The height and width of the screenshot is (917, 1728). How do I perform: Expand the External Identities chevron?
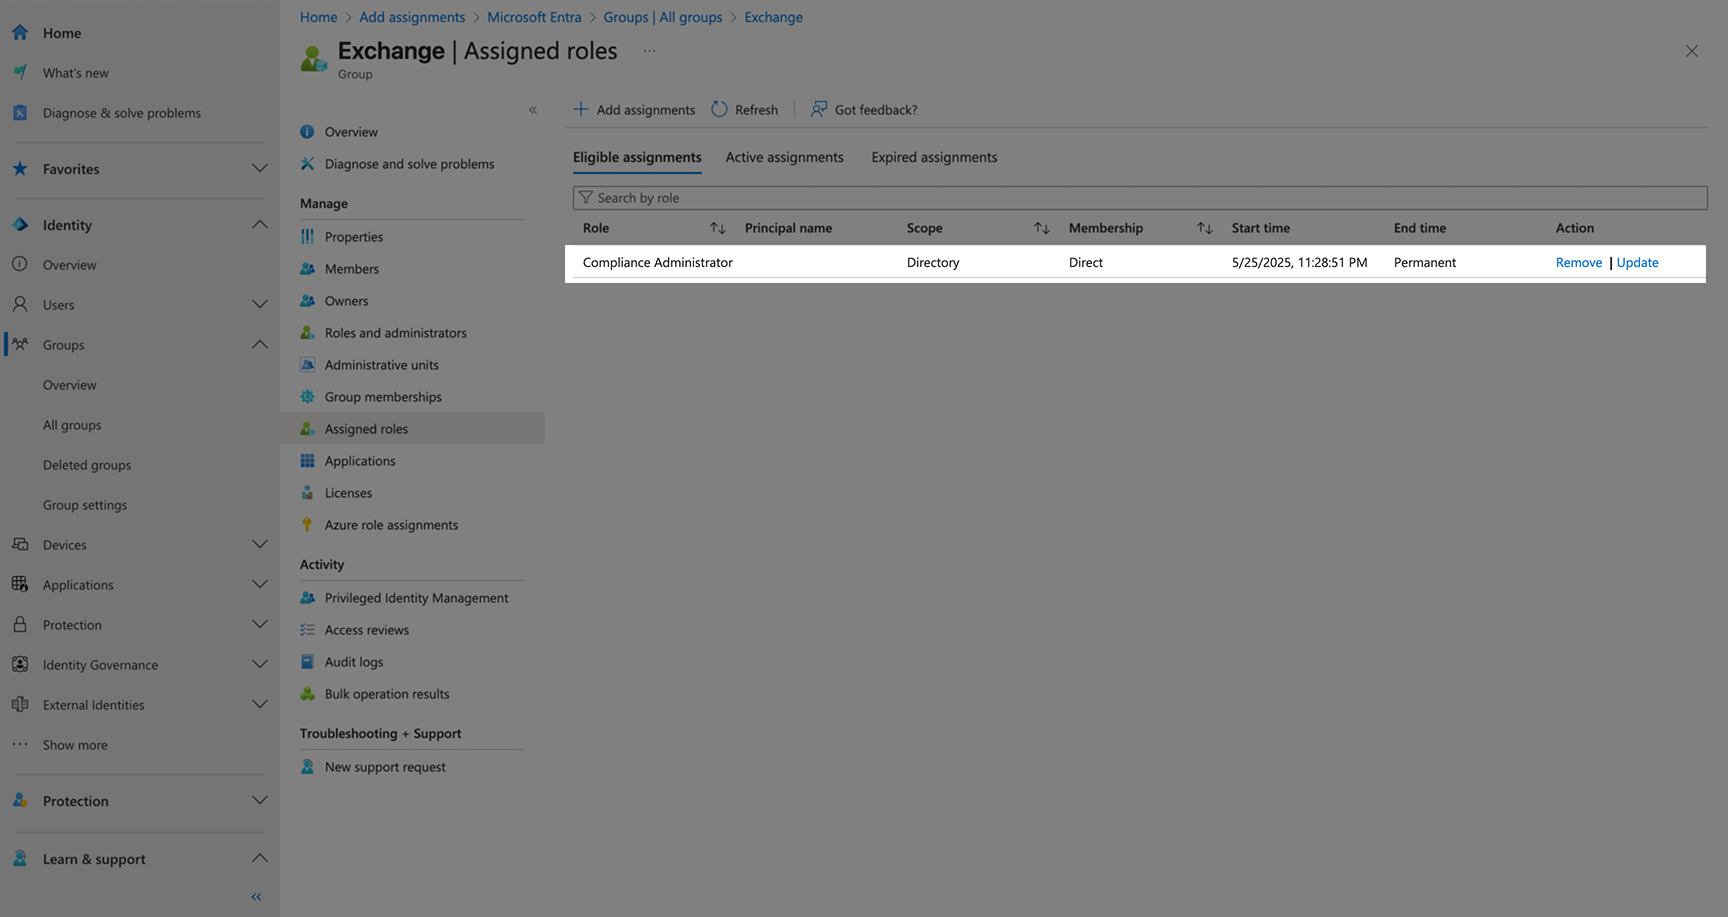click(x=260, y=704)
